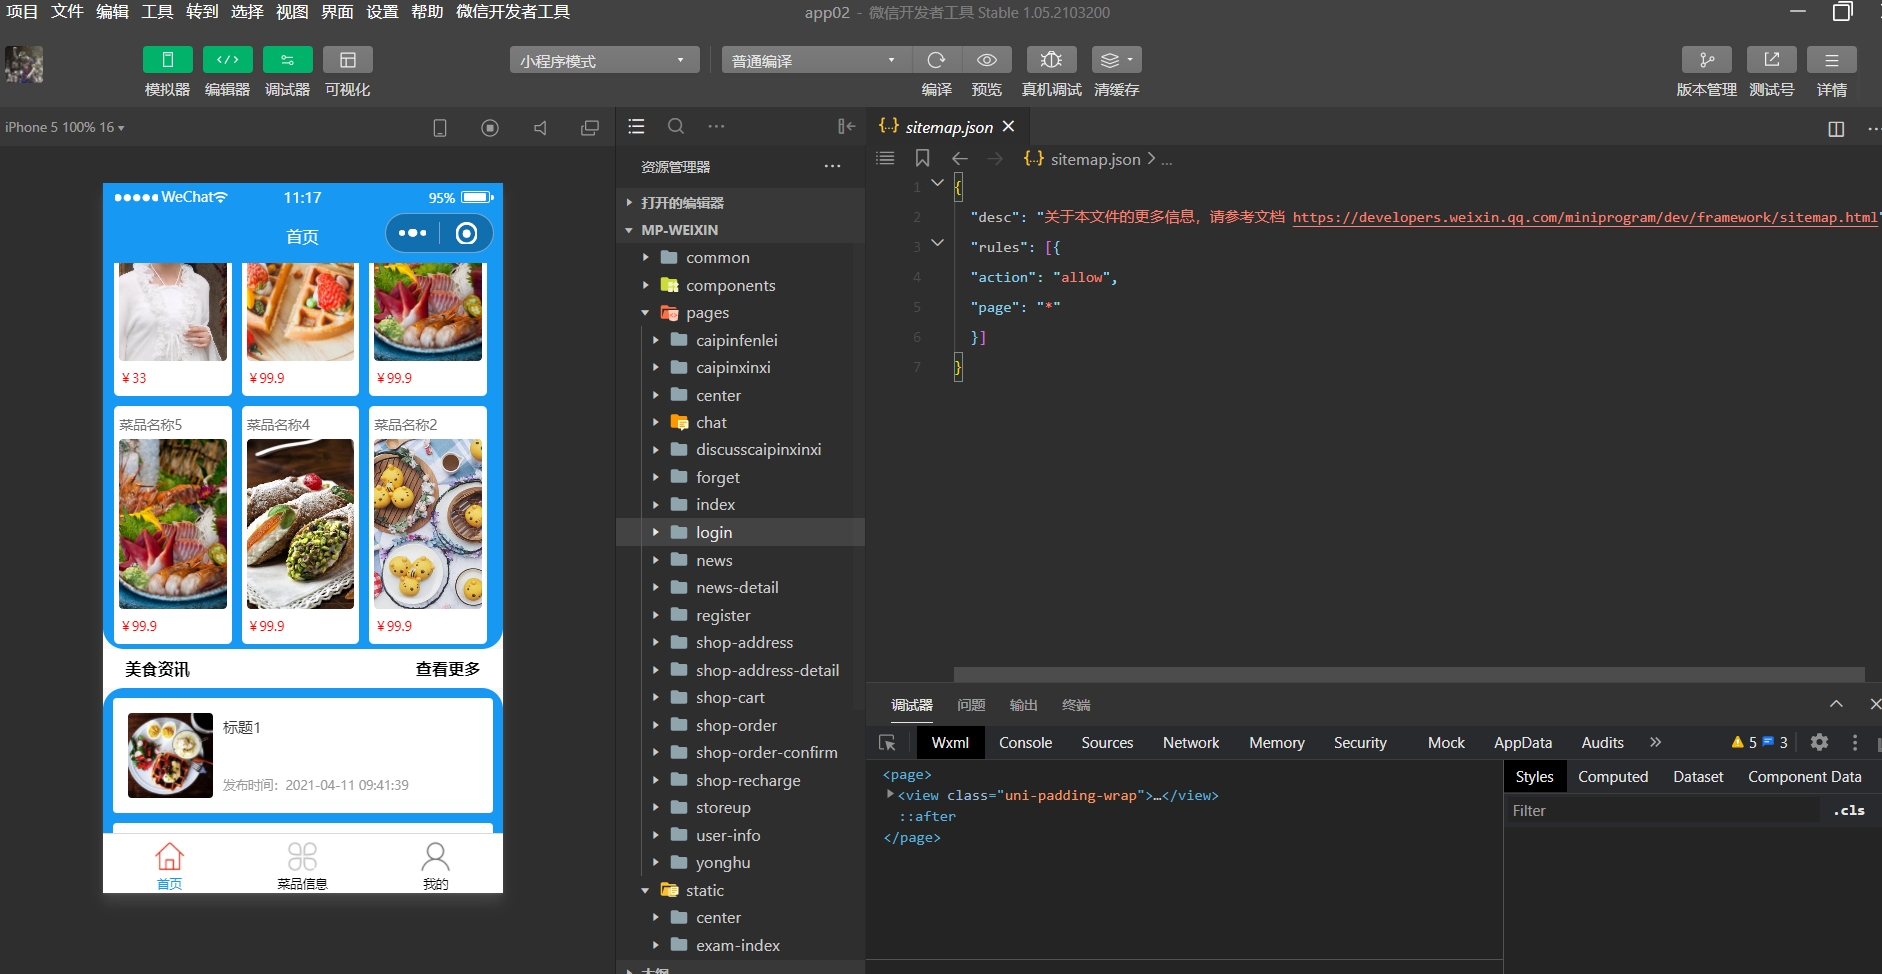Open the test account (测试号) icon
This screenshot has width=1882, height=974.
(1771, 60)
